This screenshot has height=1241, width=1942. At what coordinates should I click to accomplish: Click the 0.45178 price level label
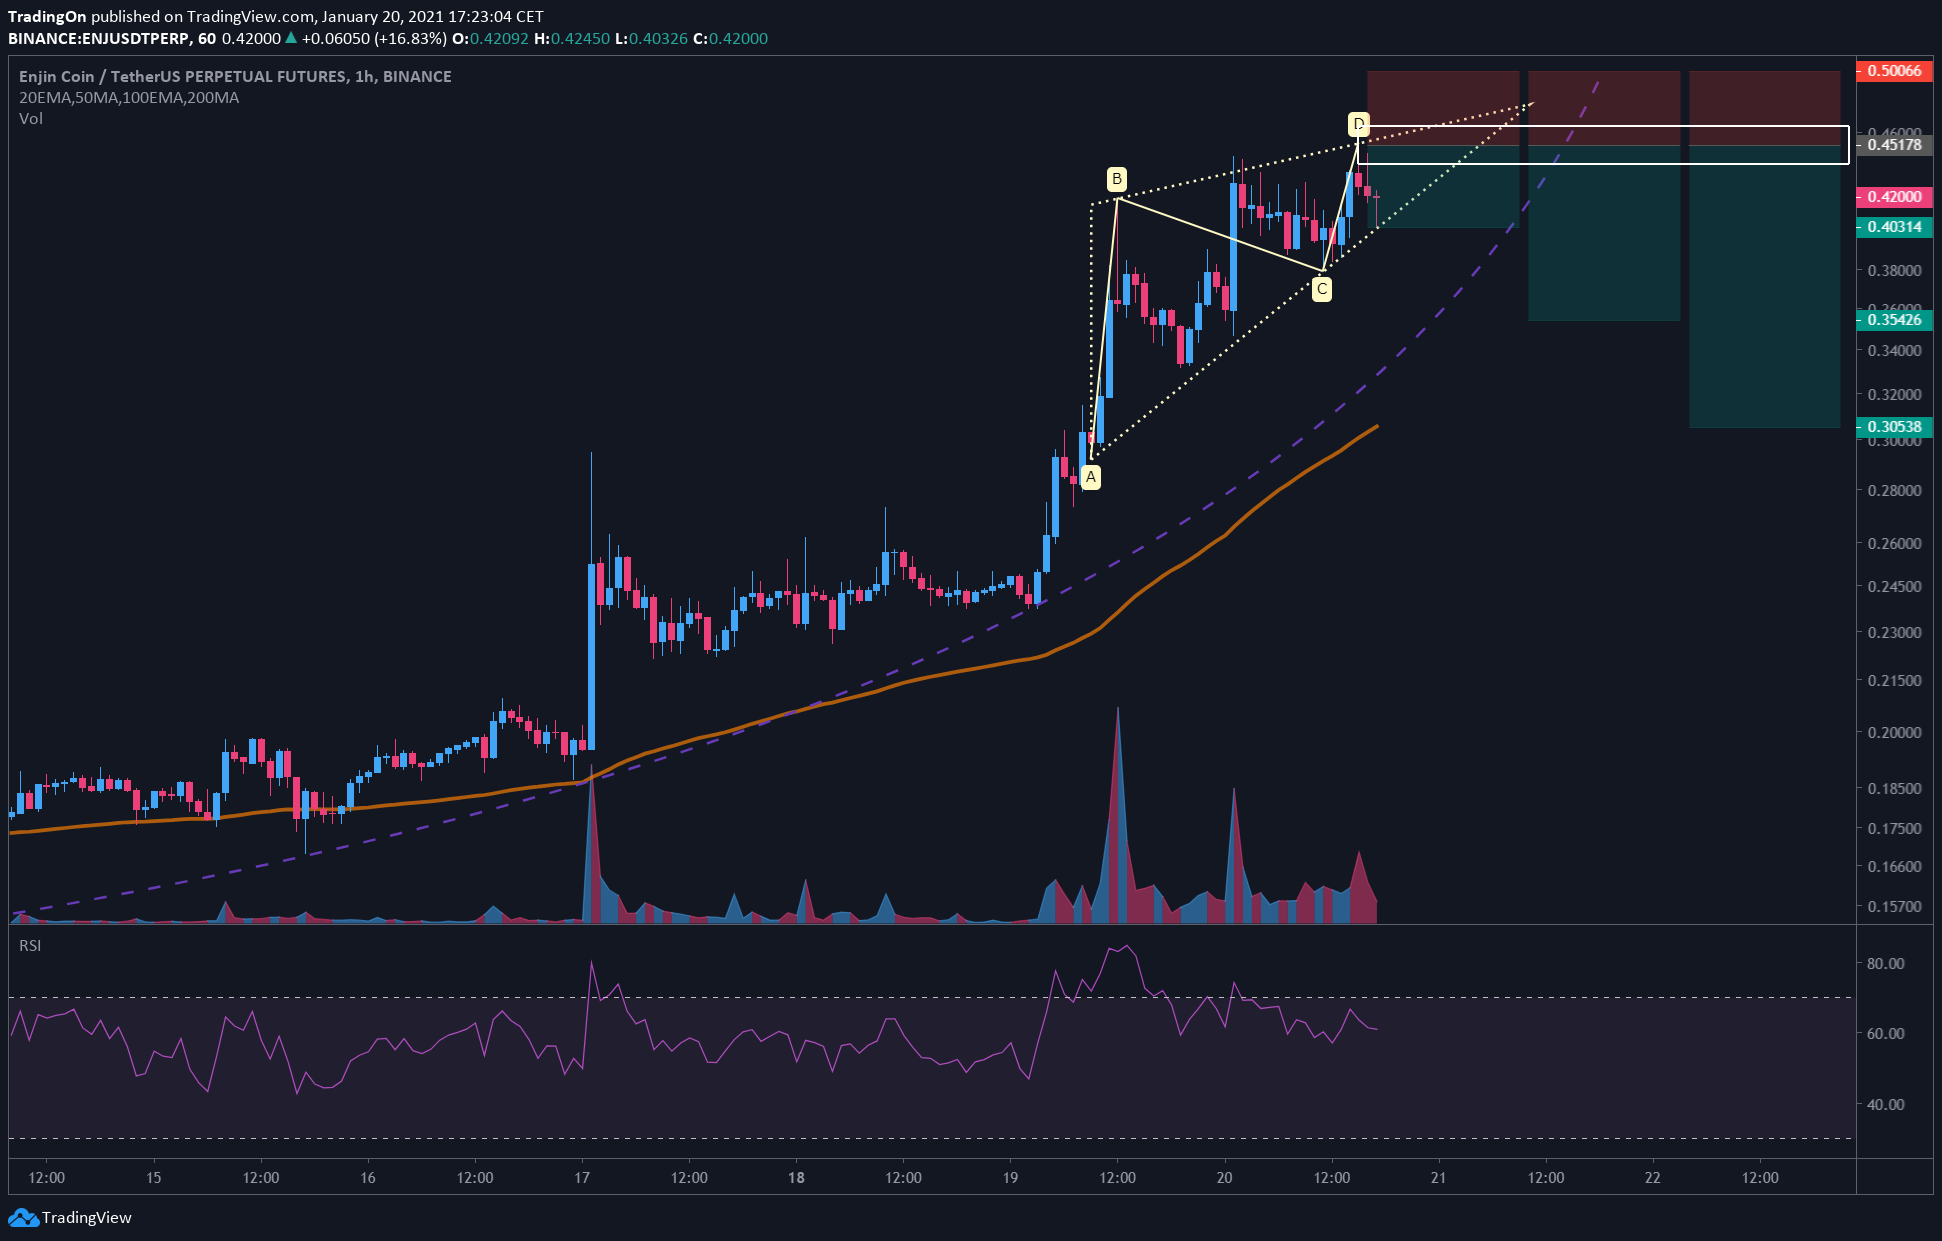pyautogui.click(x=1893, y=145)
